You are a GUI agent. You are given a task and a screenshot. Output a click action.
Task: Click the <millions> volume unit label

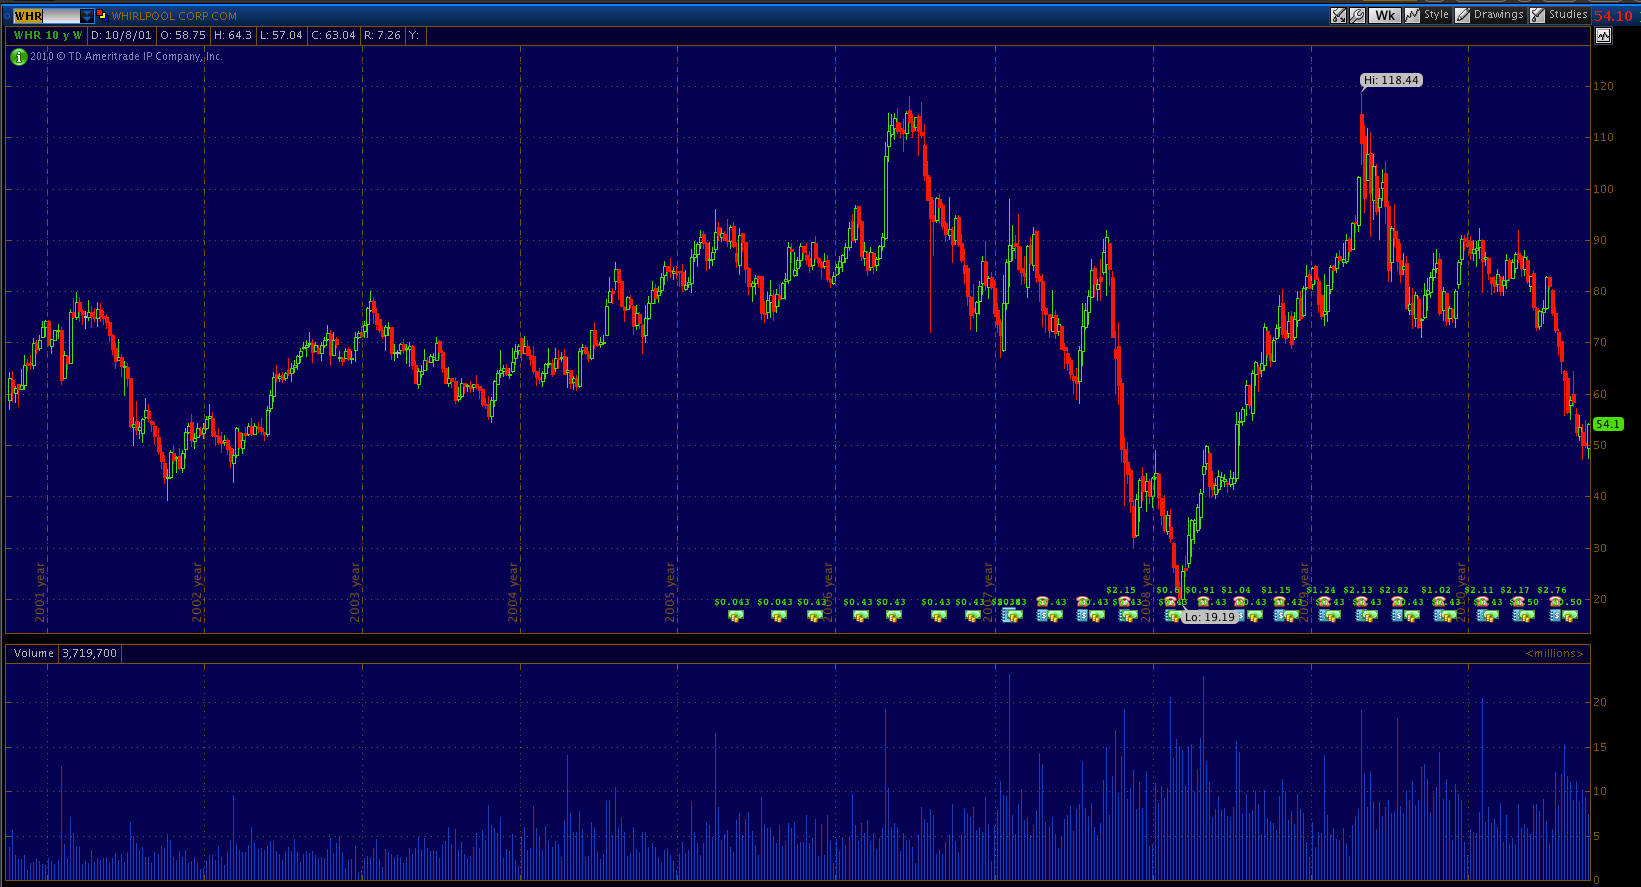[x=1554, y=653]
